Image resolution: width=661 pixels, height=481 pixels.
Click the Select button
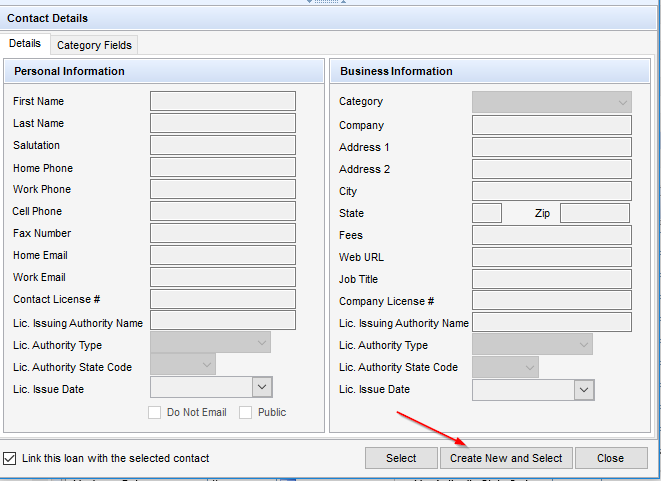coord(401,458)
